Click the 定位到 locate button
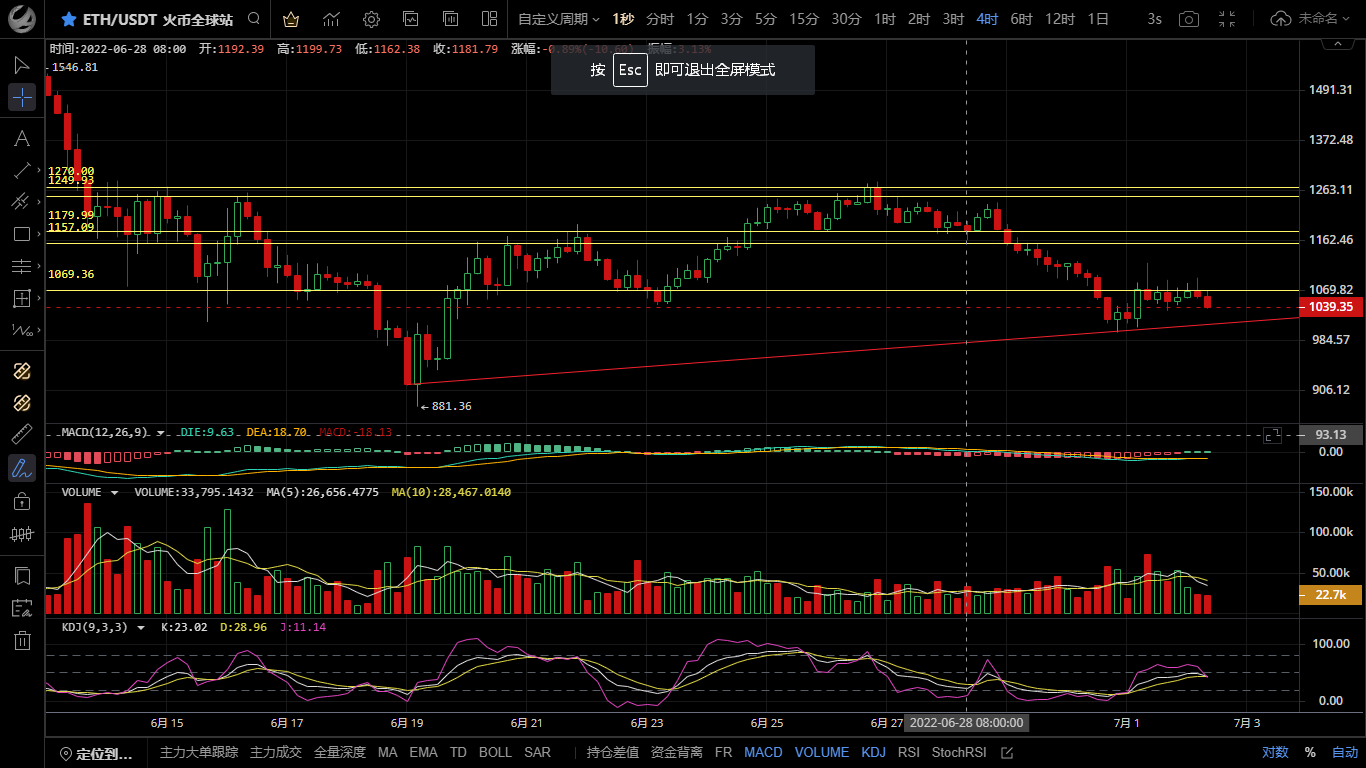Viewport: 1366px width, 768px height. 96,753
